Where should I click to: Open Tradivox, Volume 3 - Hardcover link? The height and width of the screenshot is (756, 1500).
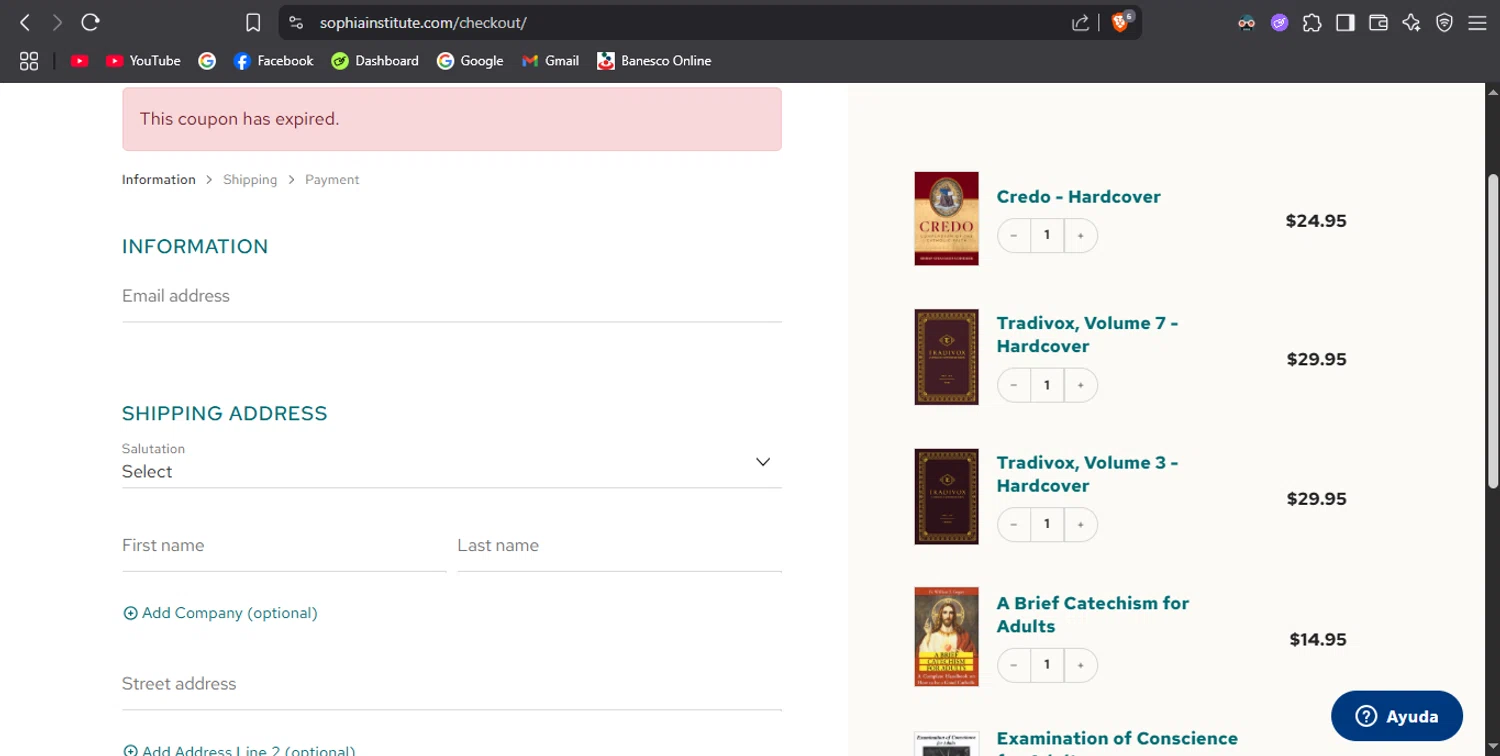(x=1087, y=474)
